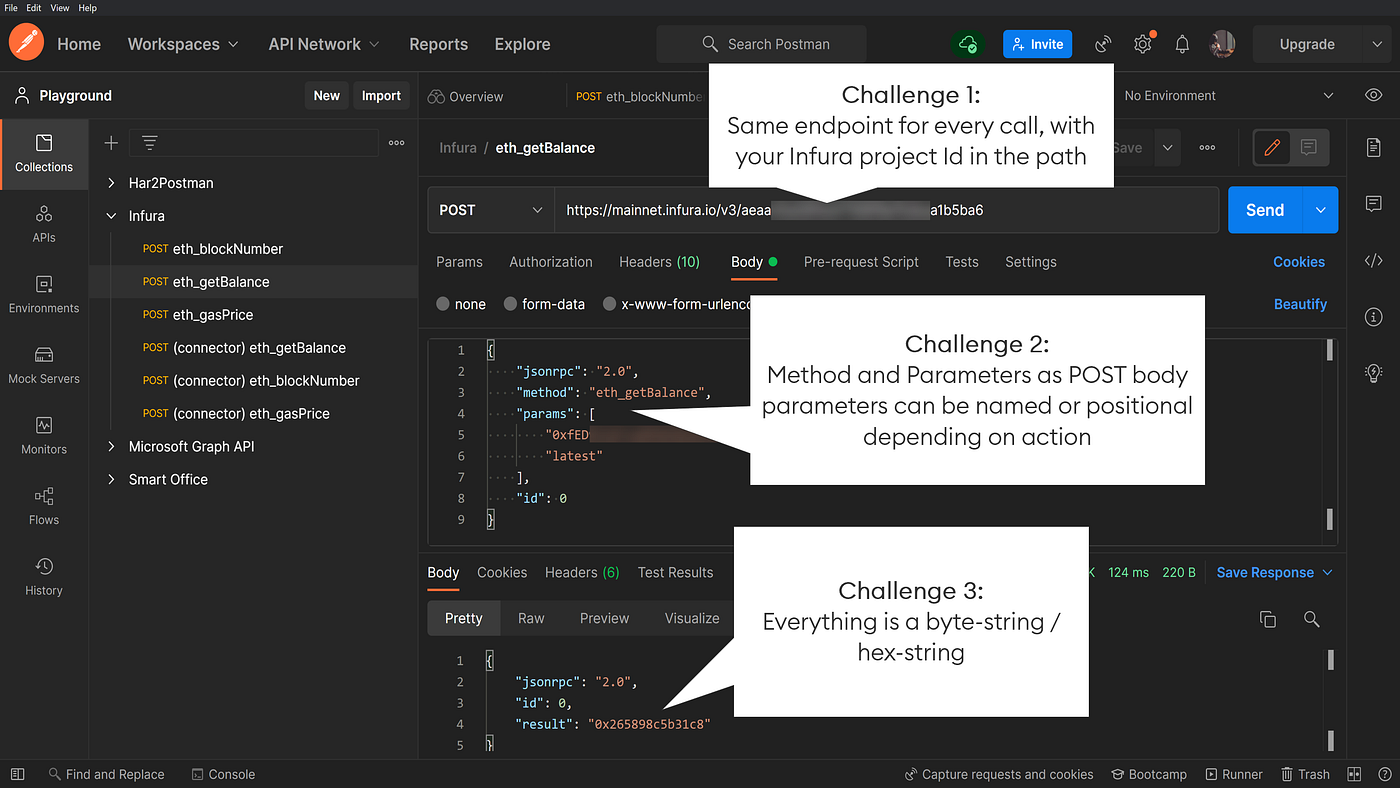Open Flows in the sidebar
1400x788 pixels.
[44, 507]
